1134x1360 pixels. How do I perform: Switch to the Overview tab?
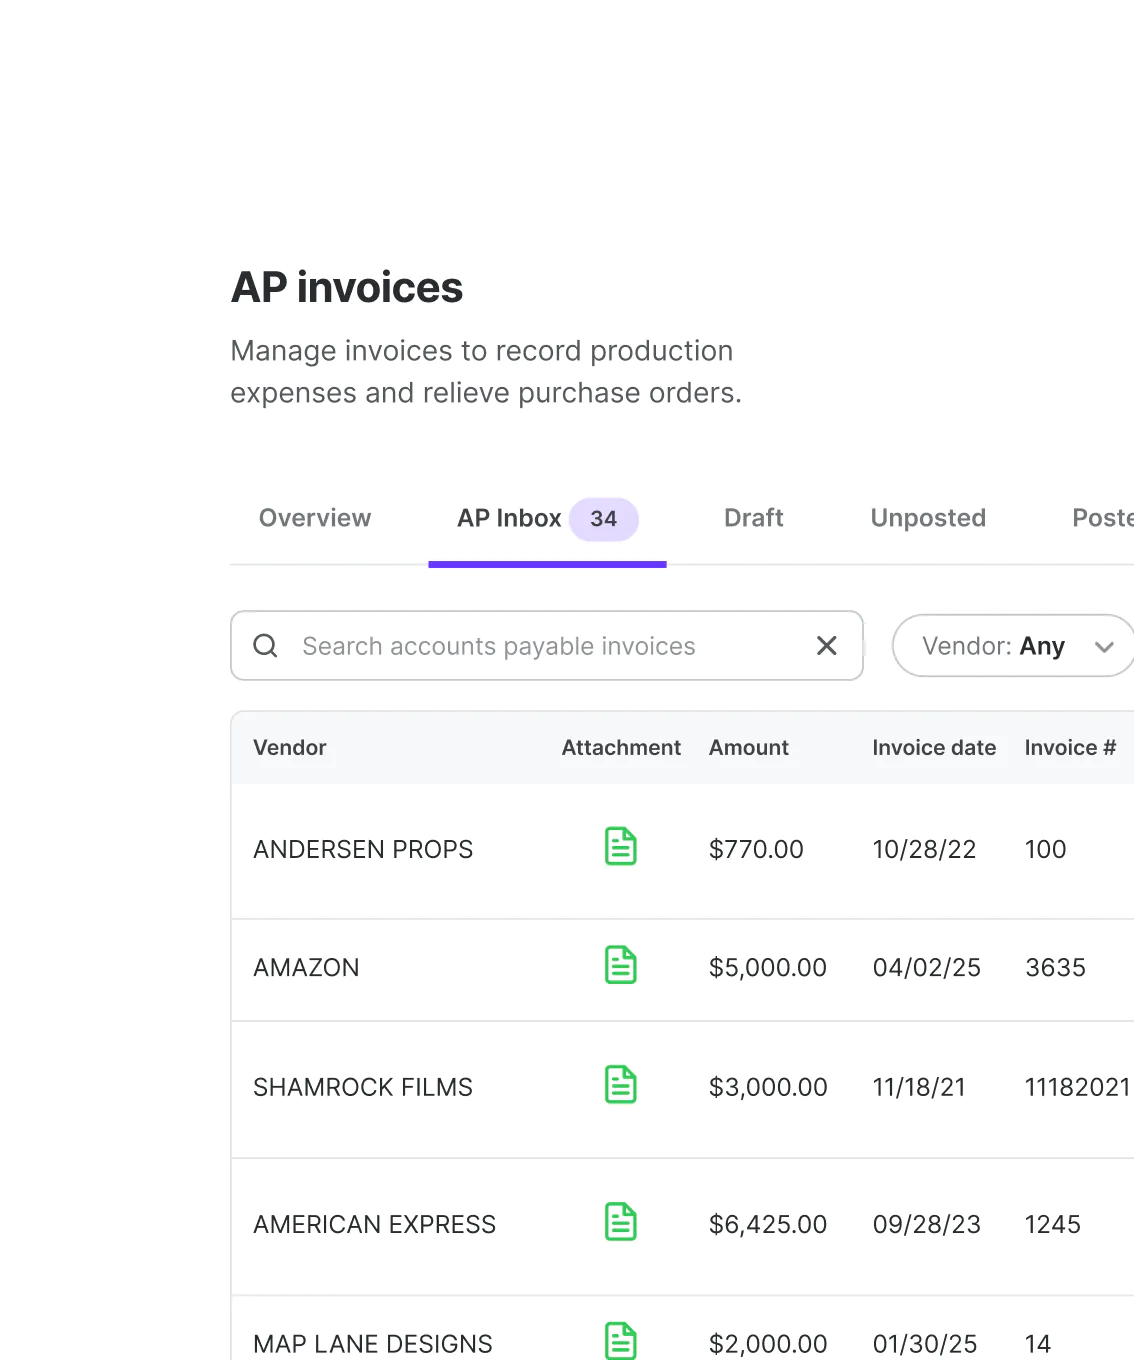coord(315,518)
